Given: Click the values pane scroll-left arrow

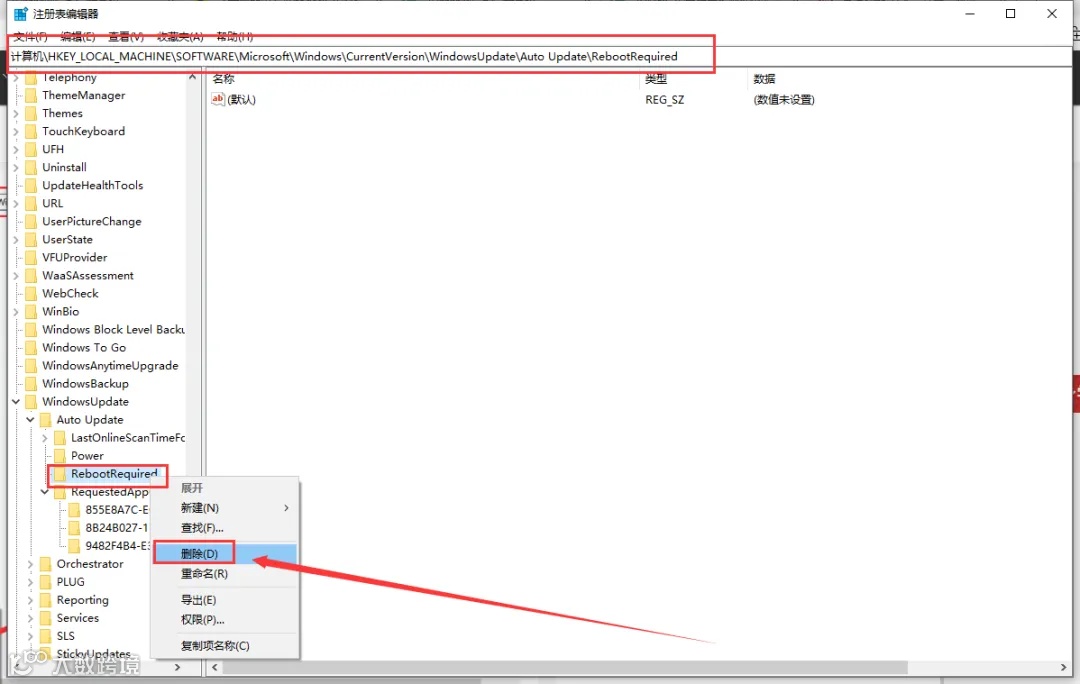Looking at the screenshot, I should 215,667.
